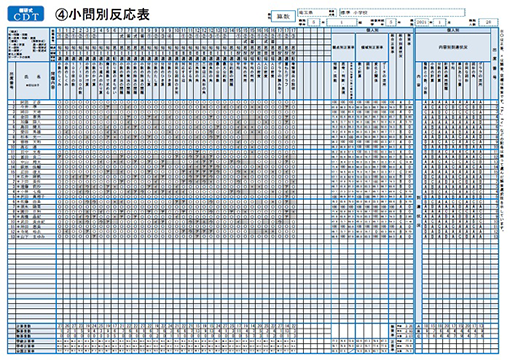Click the month field right of 2021
Viewport: 510px width, 360px height.
(x=440, y=22)
